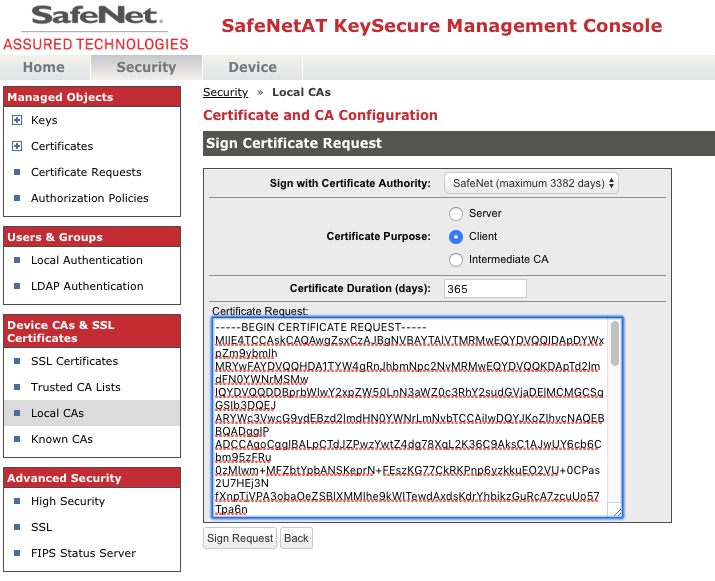Image resolution: width=715 pixels, height=581 pixels.
Task: Follow the Security breadcrumb link
Action: tap(225, 92)
